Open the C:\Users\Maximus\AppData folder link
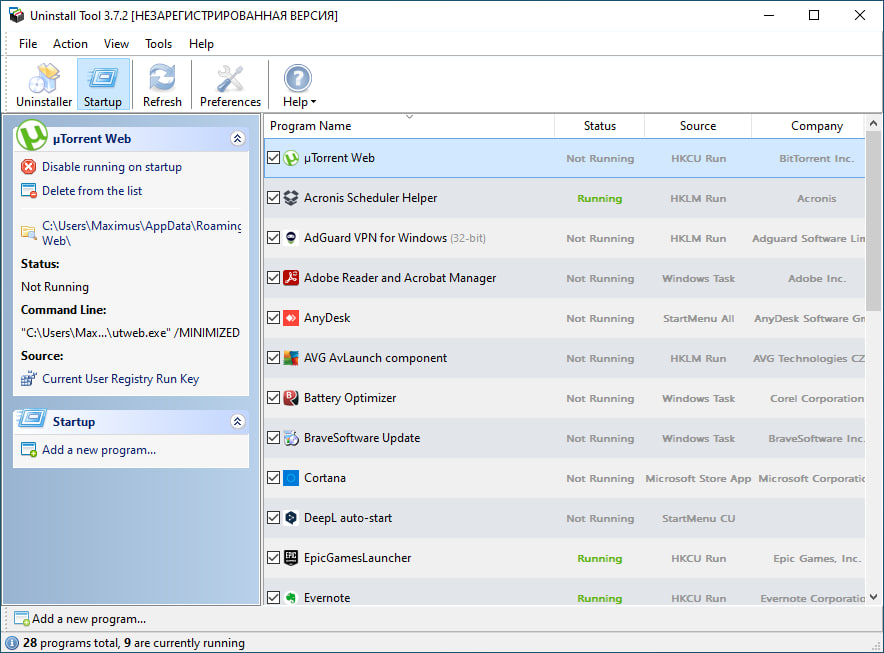Viewport: 884px width, 653px height. point(142,233)
